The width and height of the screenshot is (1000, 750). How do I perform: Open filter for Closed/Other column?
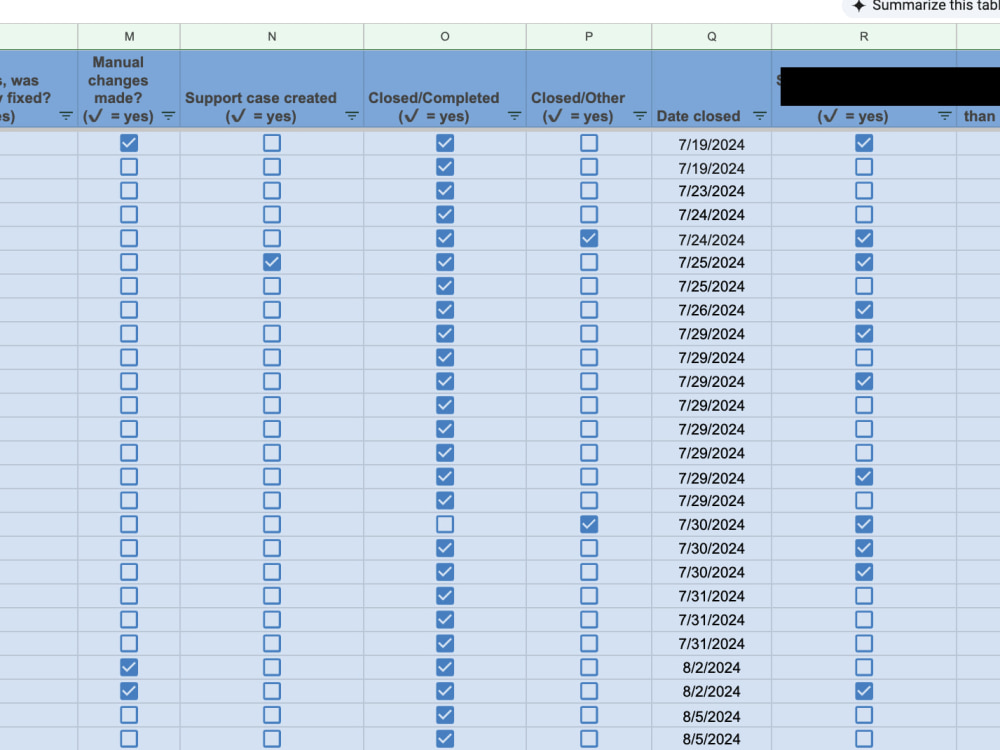tap(640, 116)
